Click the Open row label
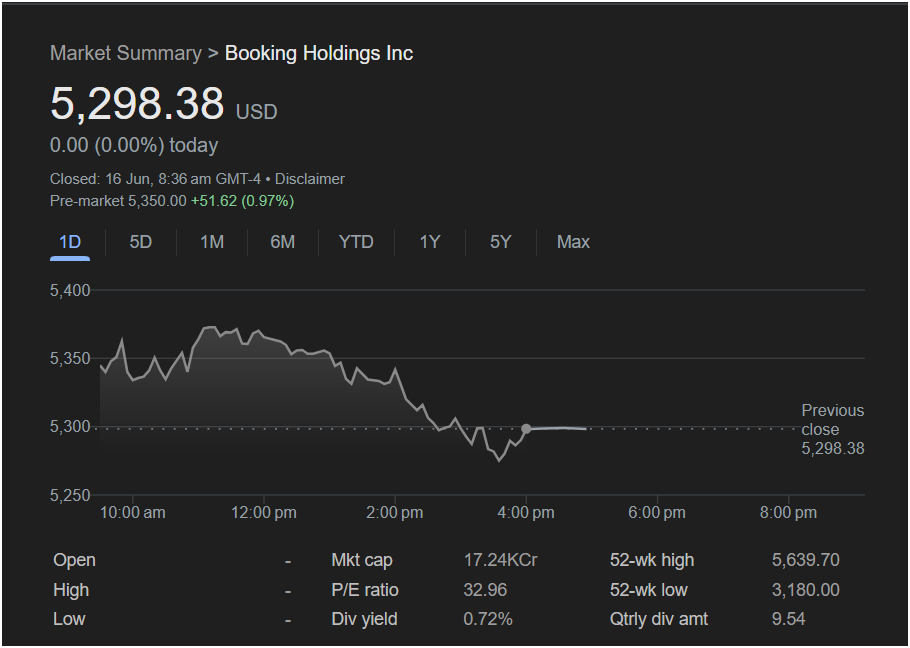910x648 pixels. pyautogui.click(x=74, y=560)
